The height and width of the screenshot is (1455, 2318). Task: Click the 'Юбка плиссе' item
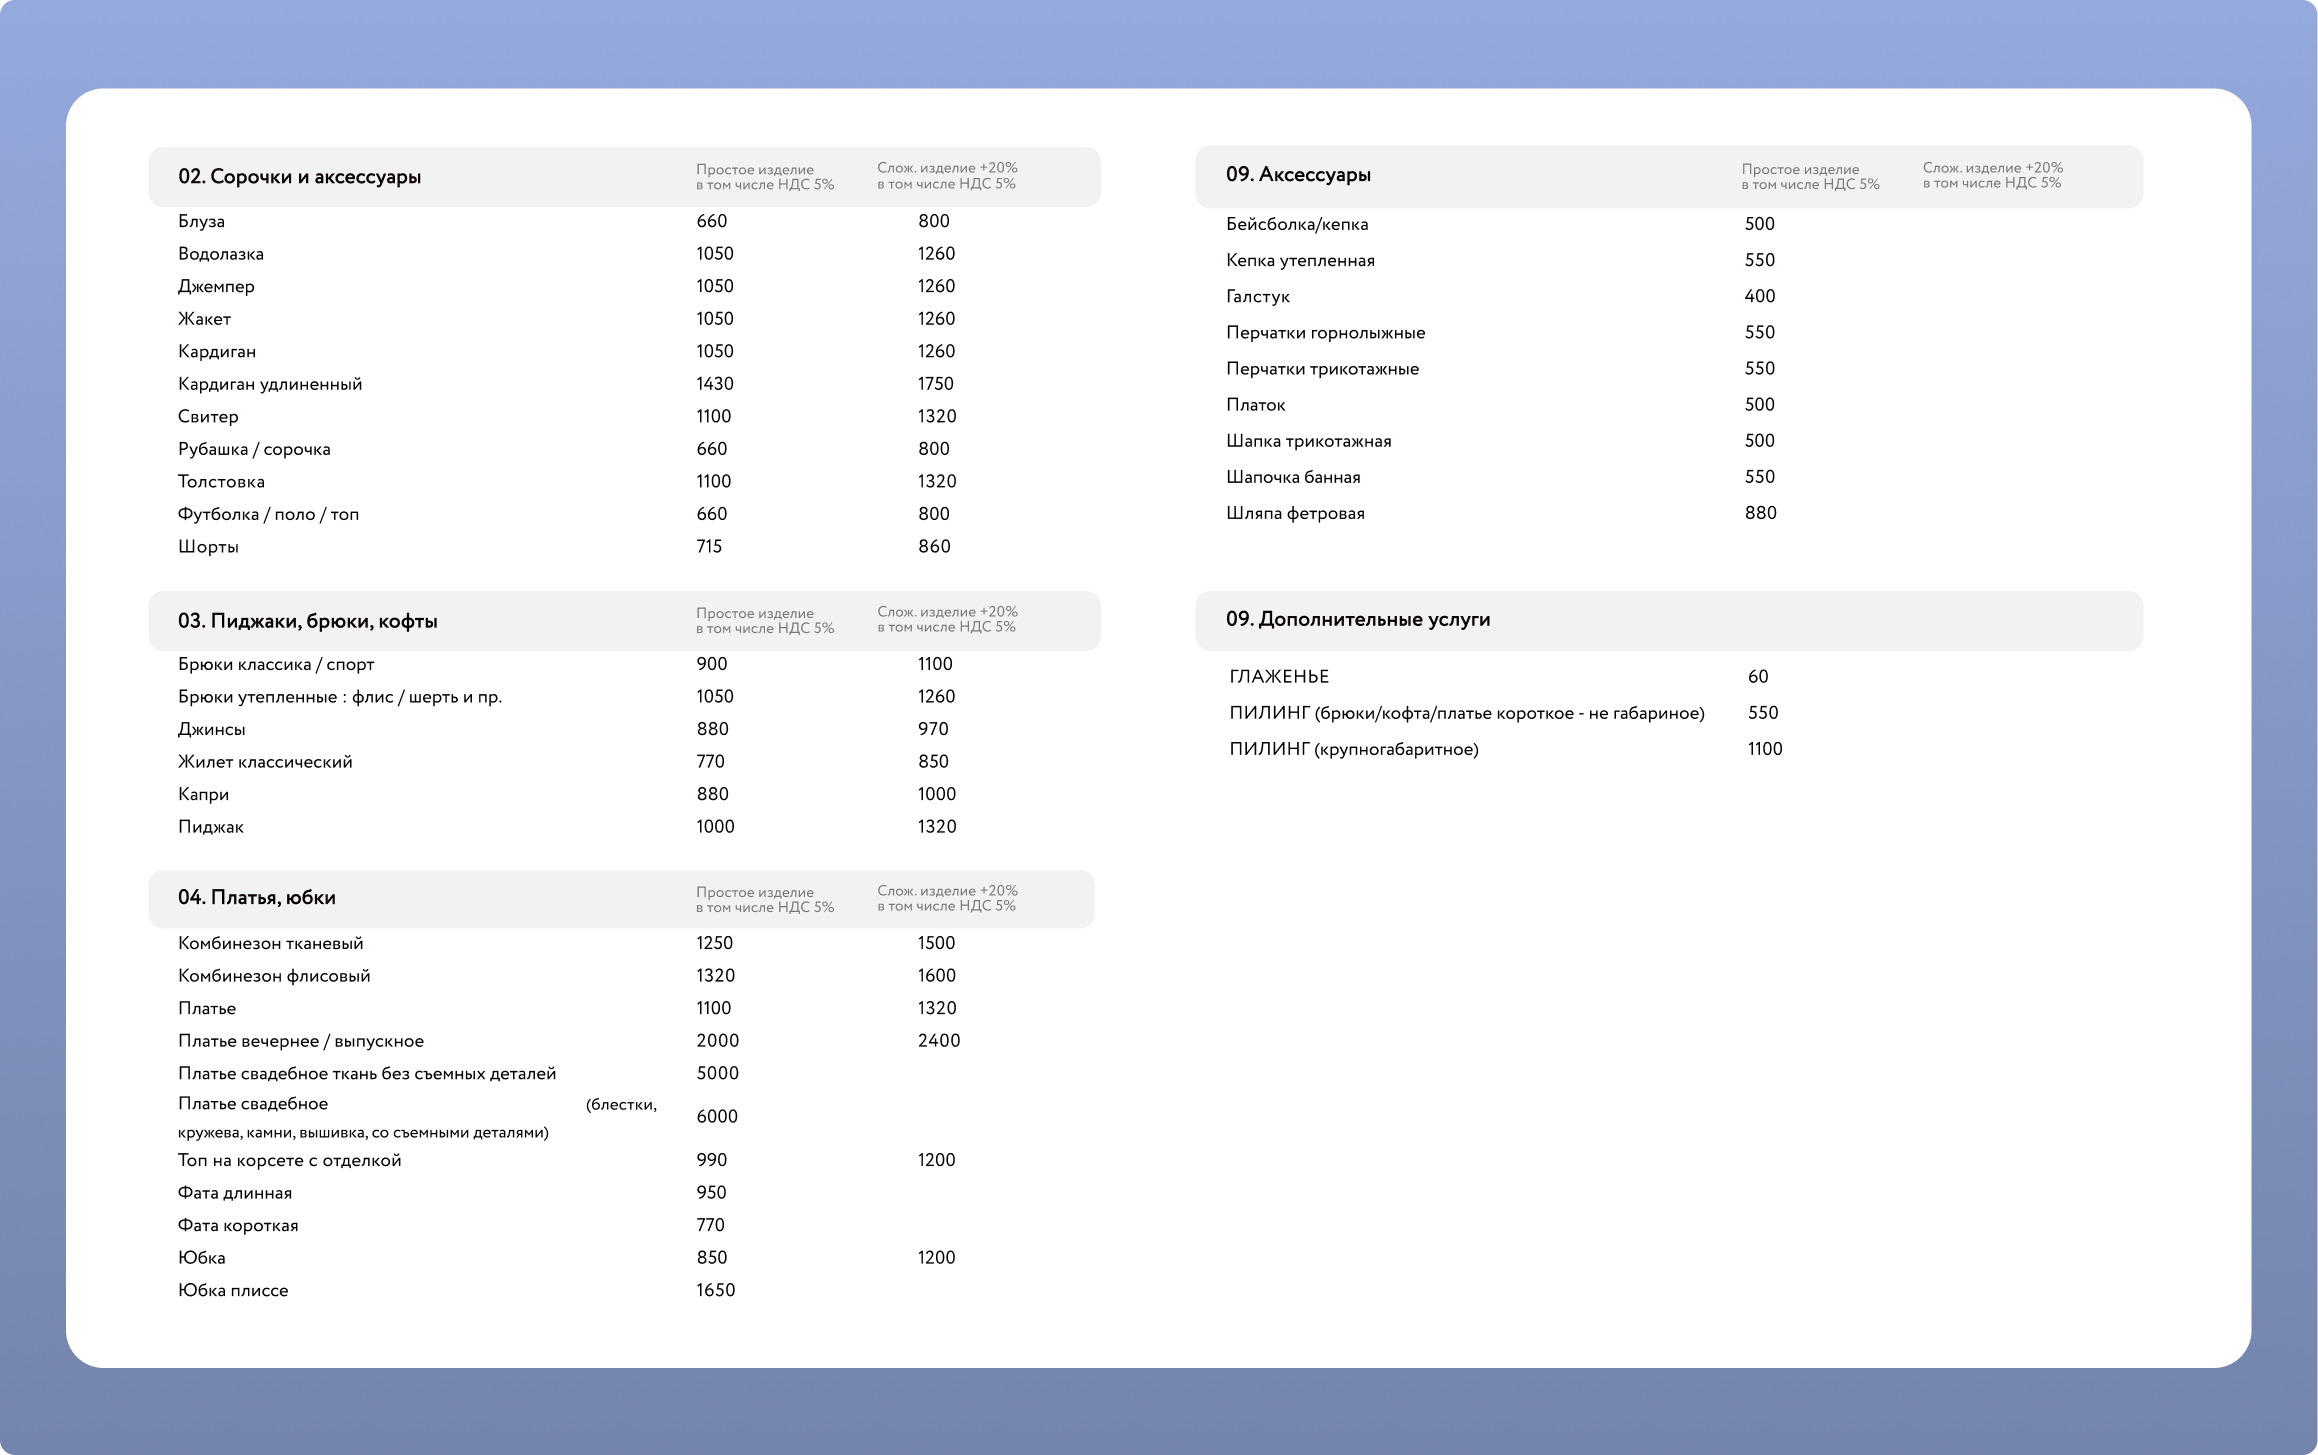pyautogui.click(x=233, y=1290)
